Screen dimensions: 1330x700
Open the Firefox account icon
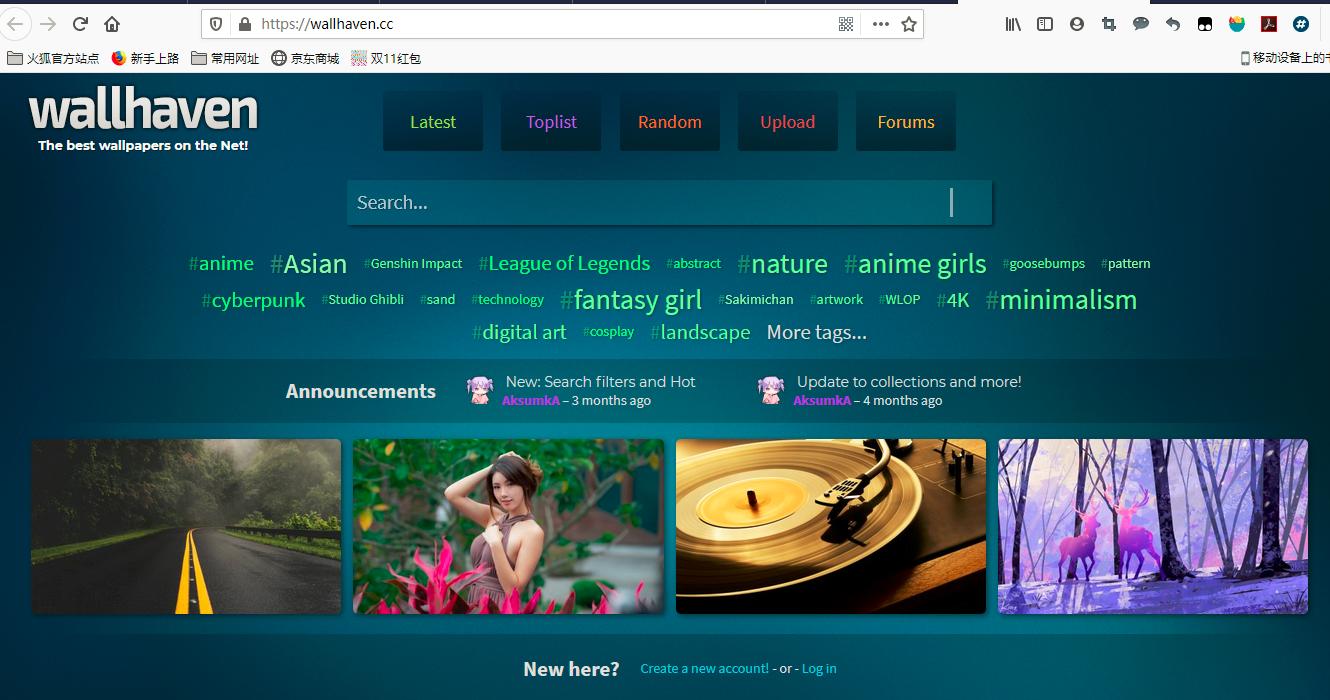(1077, 24)
